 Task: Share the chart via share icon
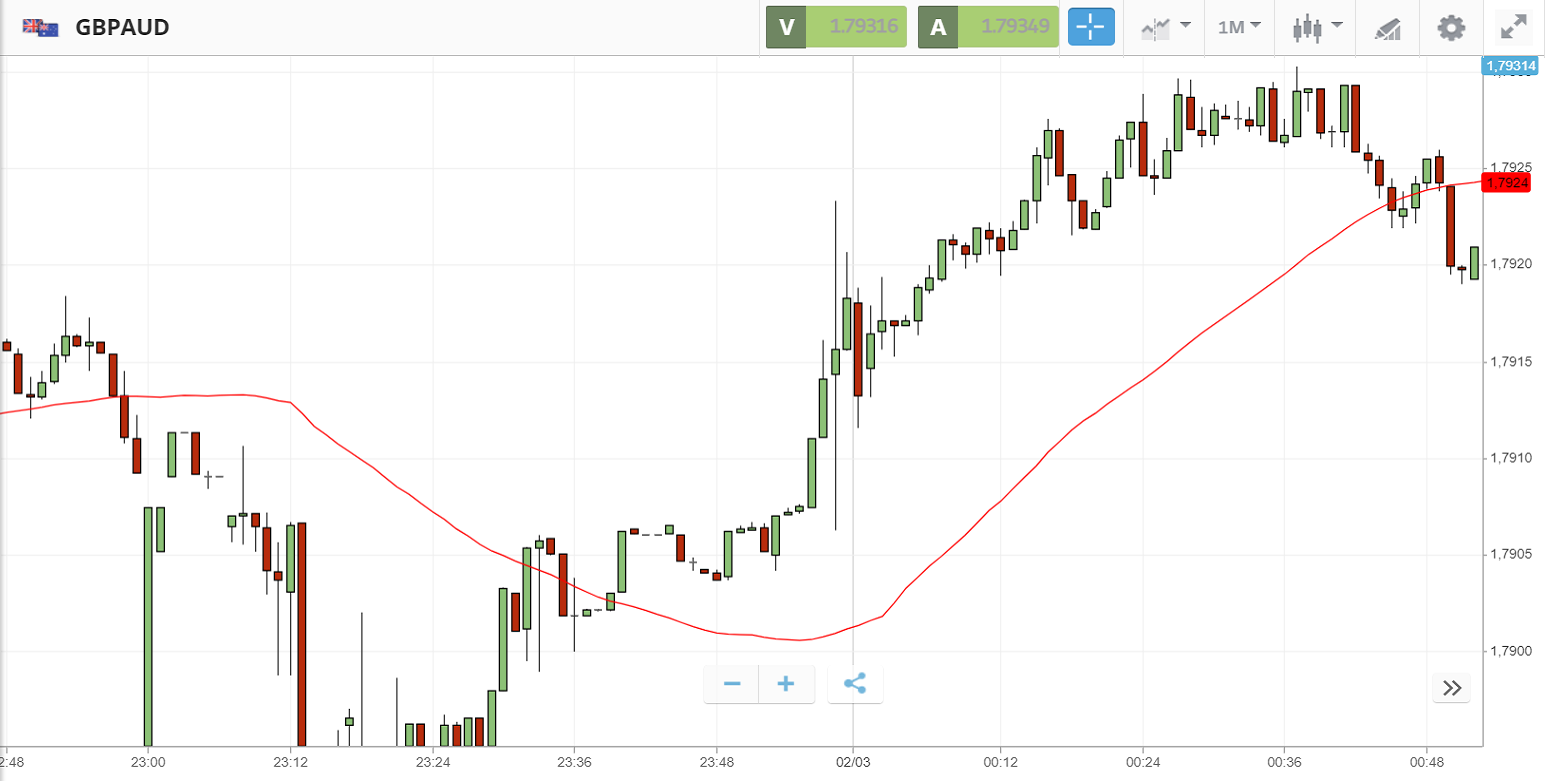[855, 684]
